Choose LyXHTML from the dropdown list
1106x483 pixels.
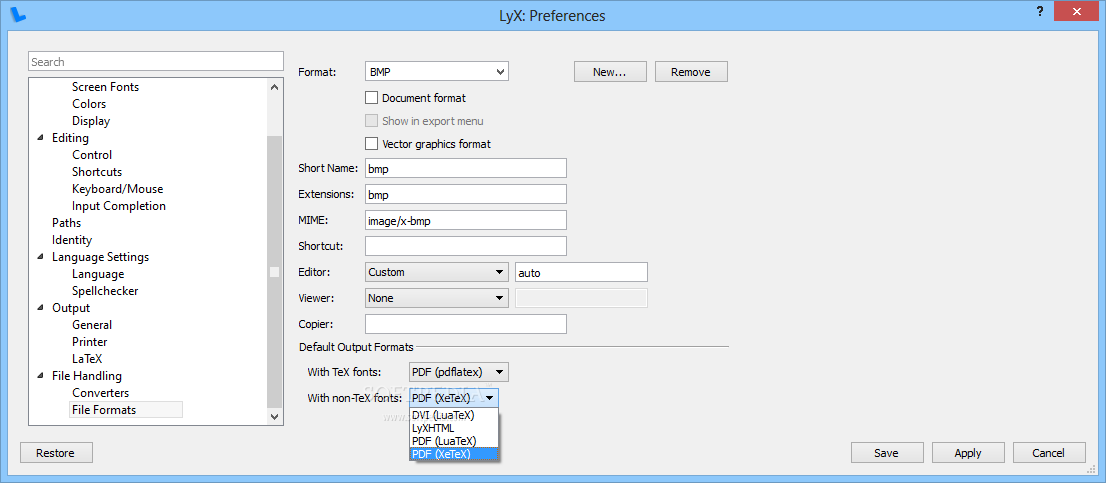coord(454,428)
